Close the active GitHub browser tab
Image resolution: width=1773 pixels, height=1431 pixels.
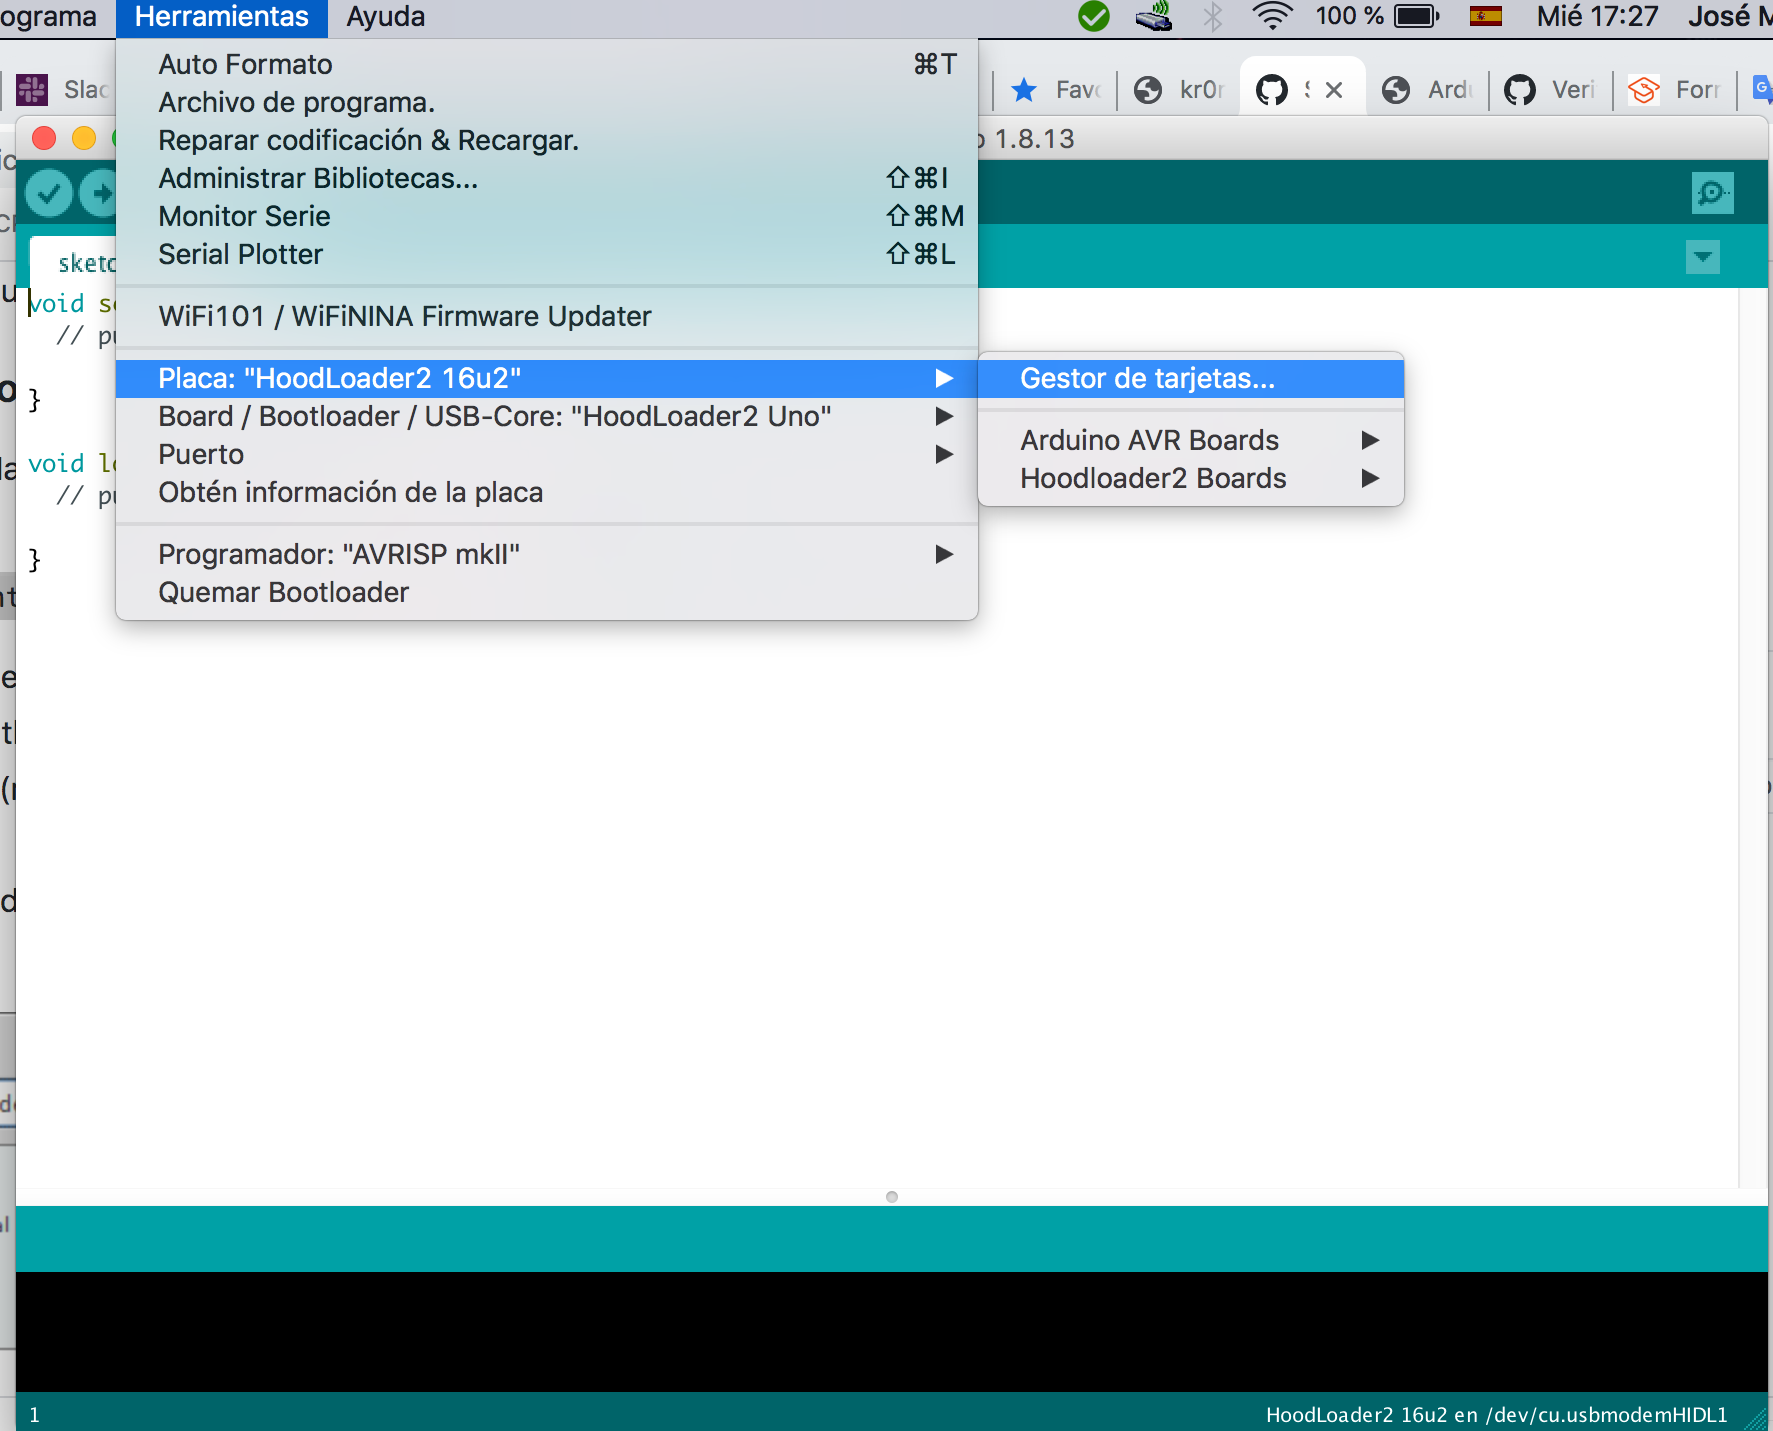[1333, 90]
